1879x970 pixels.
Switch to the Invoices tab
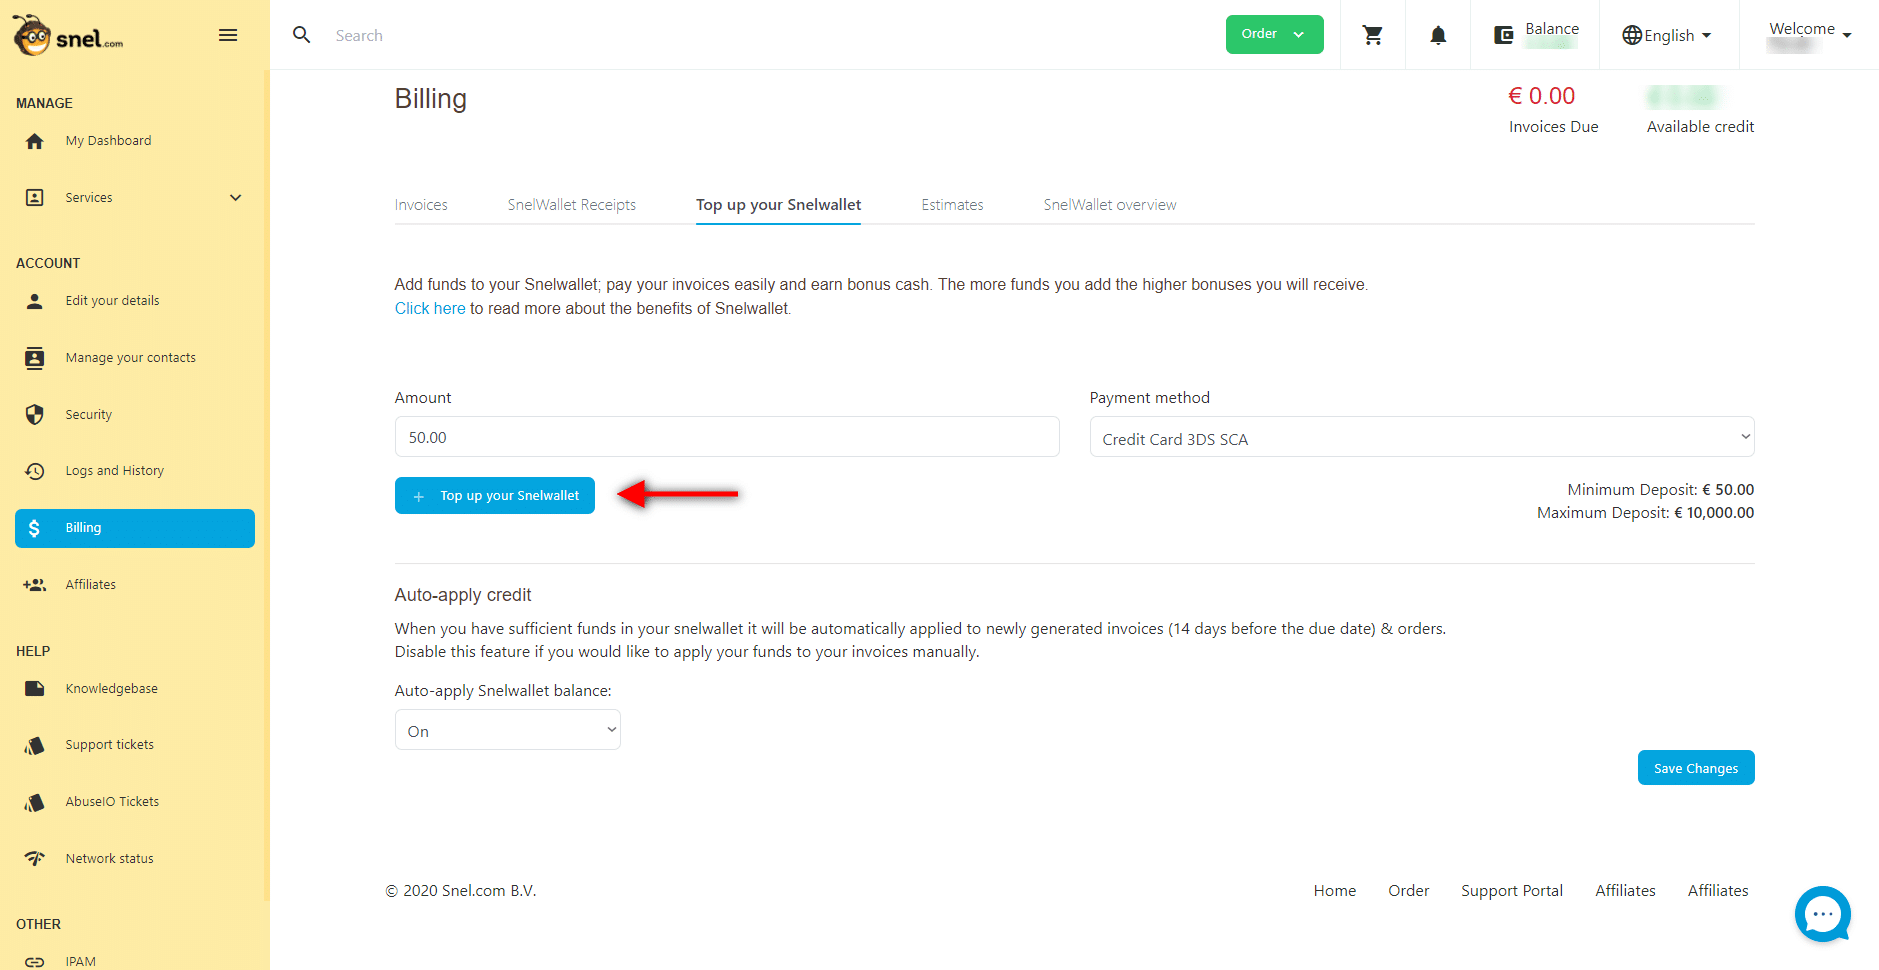[421, 205]
